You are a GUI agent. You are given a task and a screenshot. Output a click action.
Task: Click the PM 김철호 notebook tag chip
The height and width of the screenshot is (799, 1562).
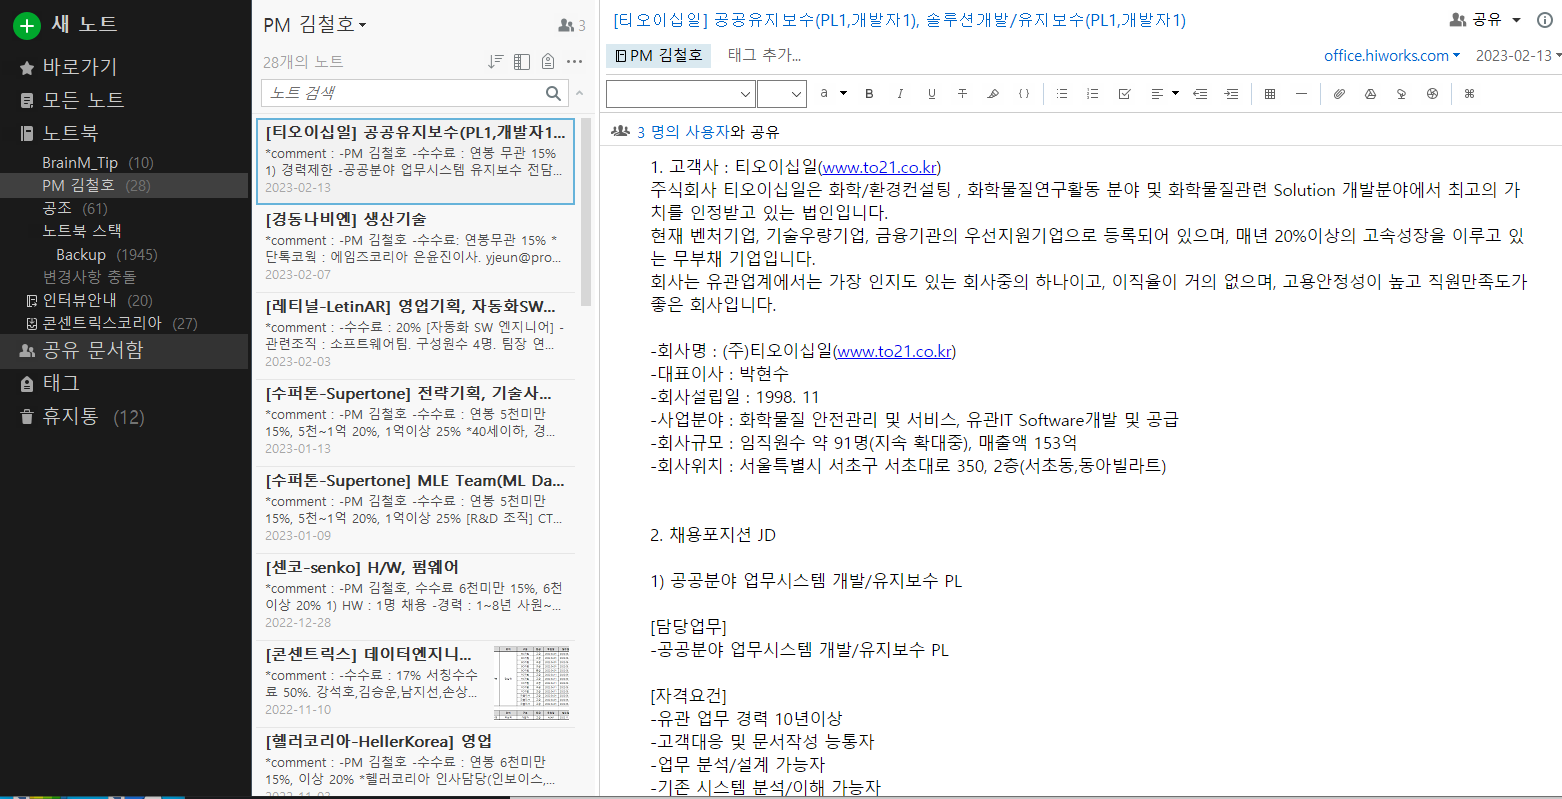(x=659, y=55)
